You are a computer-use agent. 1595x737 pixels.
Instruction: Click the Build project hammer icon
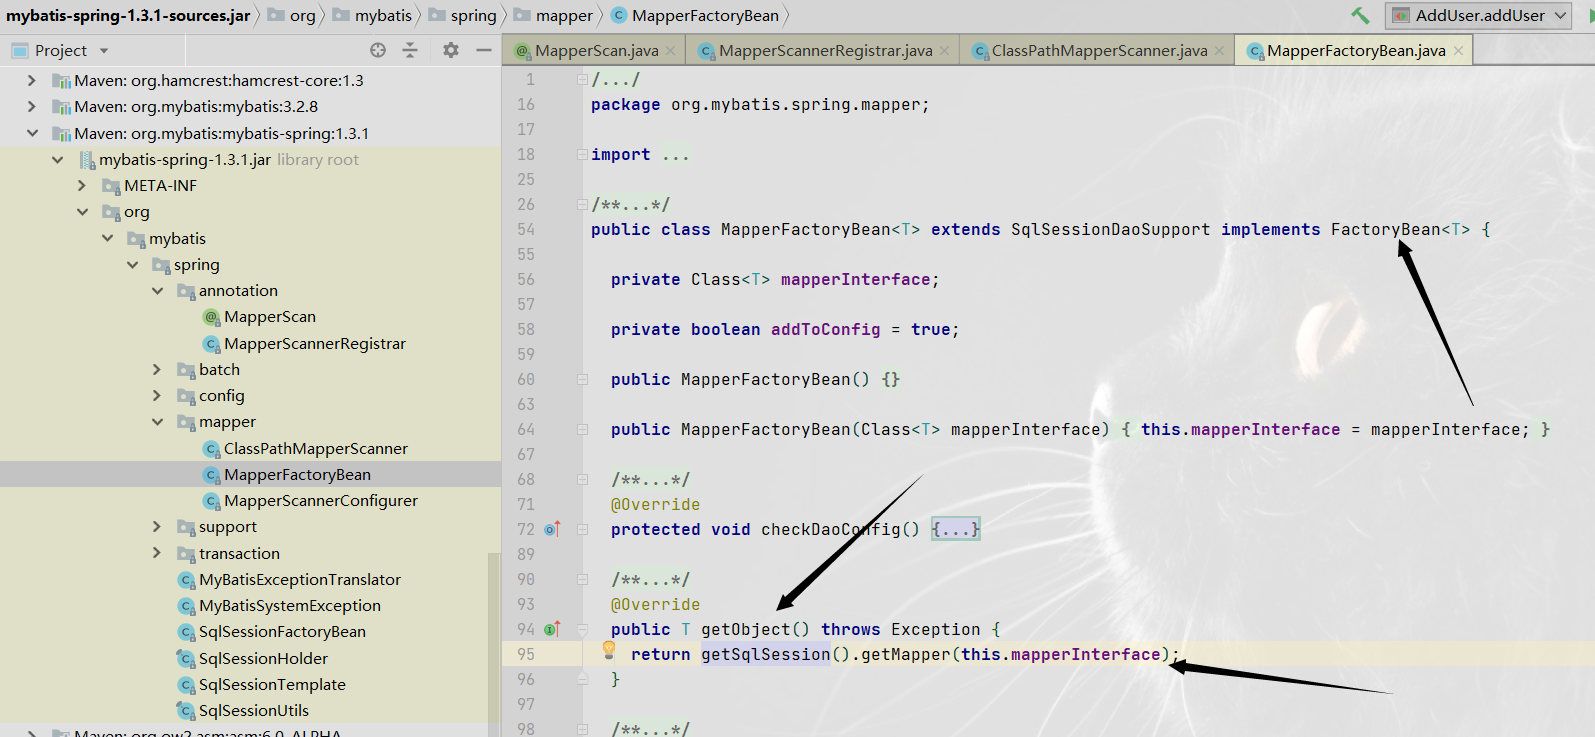pyautogui.click(x=1360, y=15)
